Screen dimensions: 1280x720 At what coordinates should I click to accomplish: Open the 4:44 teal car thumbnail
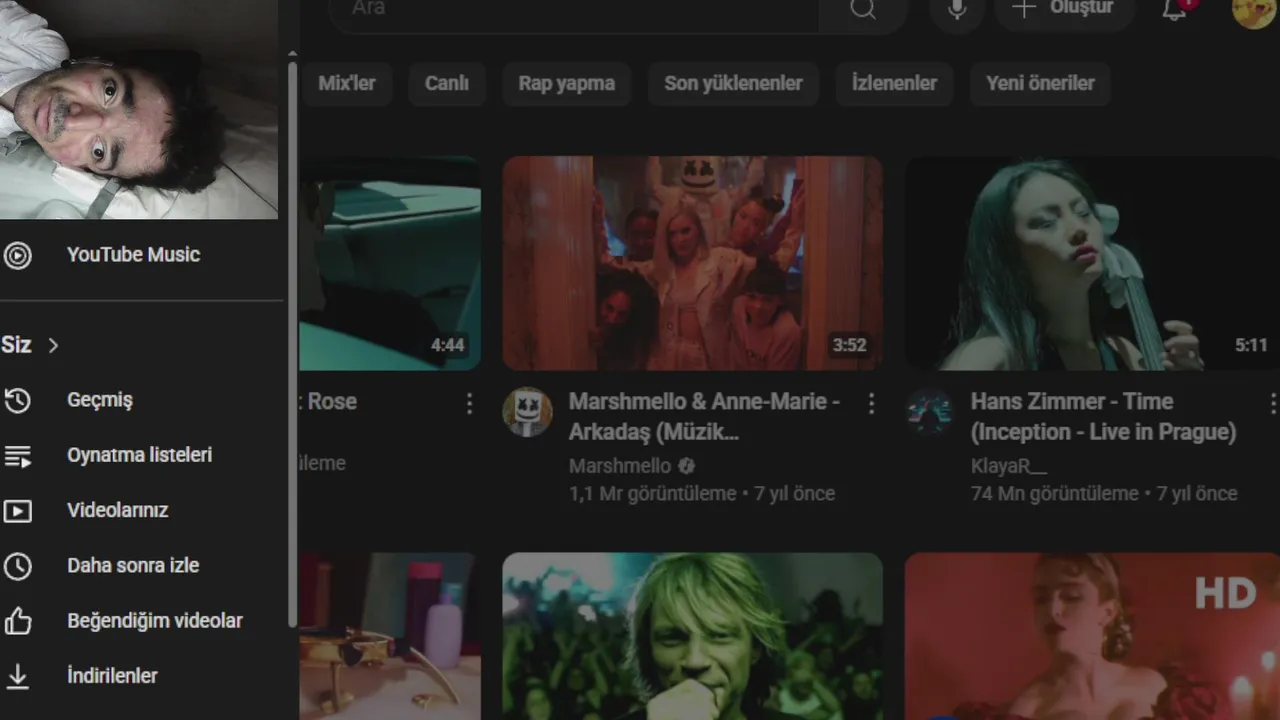coord(390,263)
